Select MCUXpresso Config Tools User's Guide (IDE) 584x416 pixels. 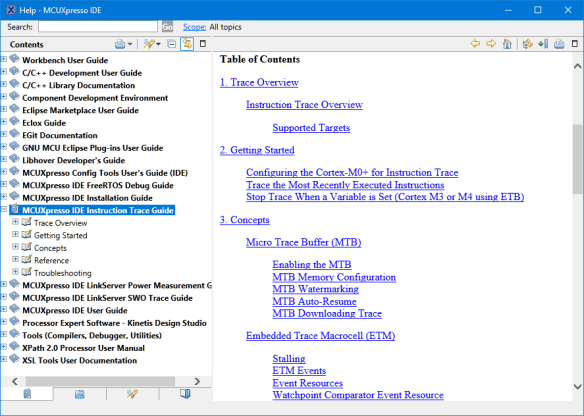[105, 173]
